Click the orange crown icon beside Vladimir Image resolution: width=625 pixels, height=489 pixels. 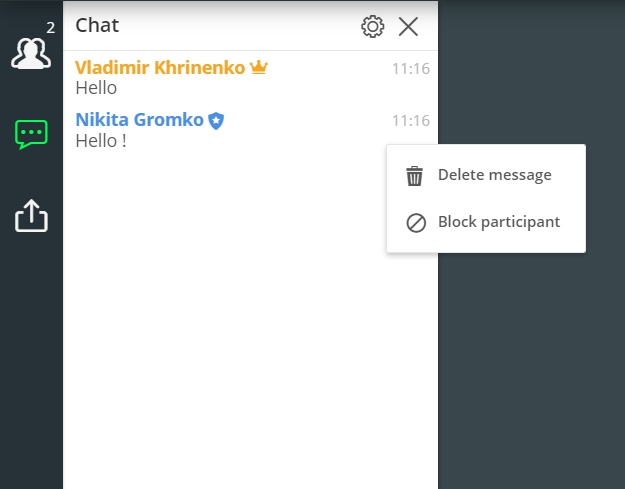tap(259, 67)
